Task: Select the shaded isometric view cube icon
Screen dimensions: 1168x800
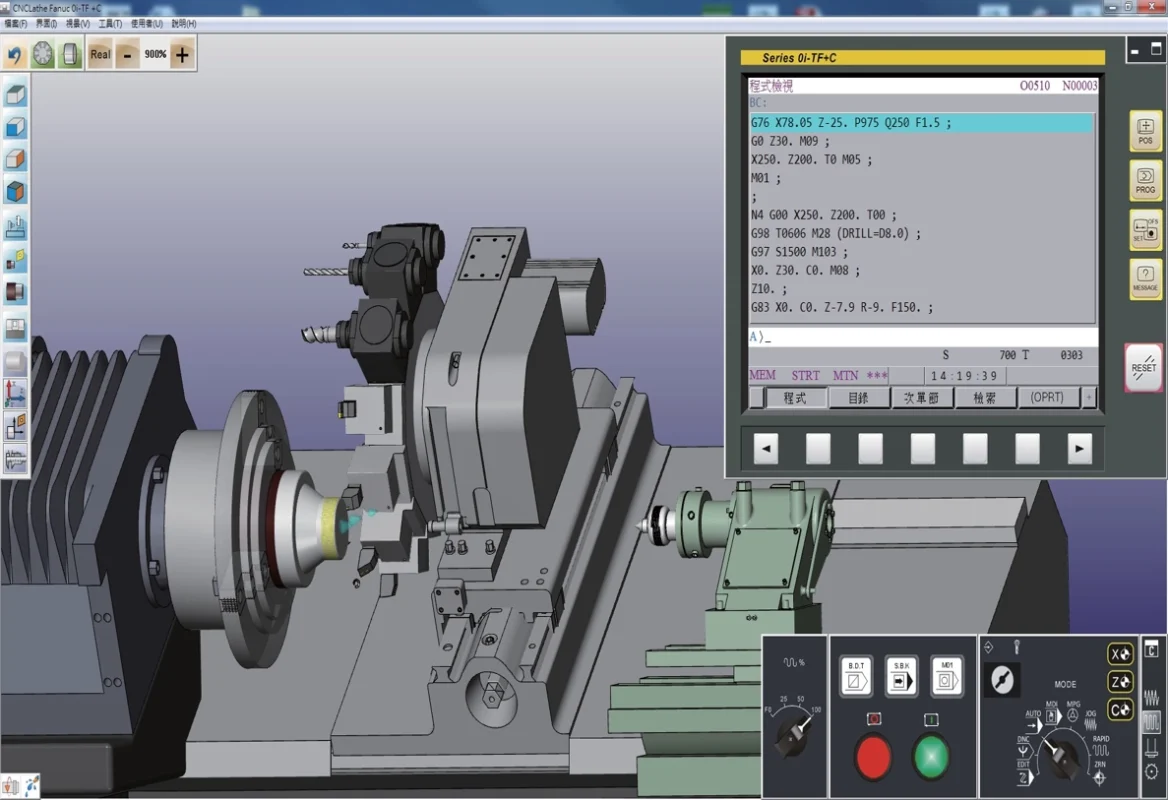Action: click(x=14, y=190)
